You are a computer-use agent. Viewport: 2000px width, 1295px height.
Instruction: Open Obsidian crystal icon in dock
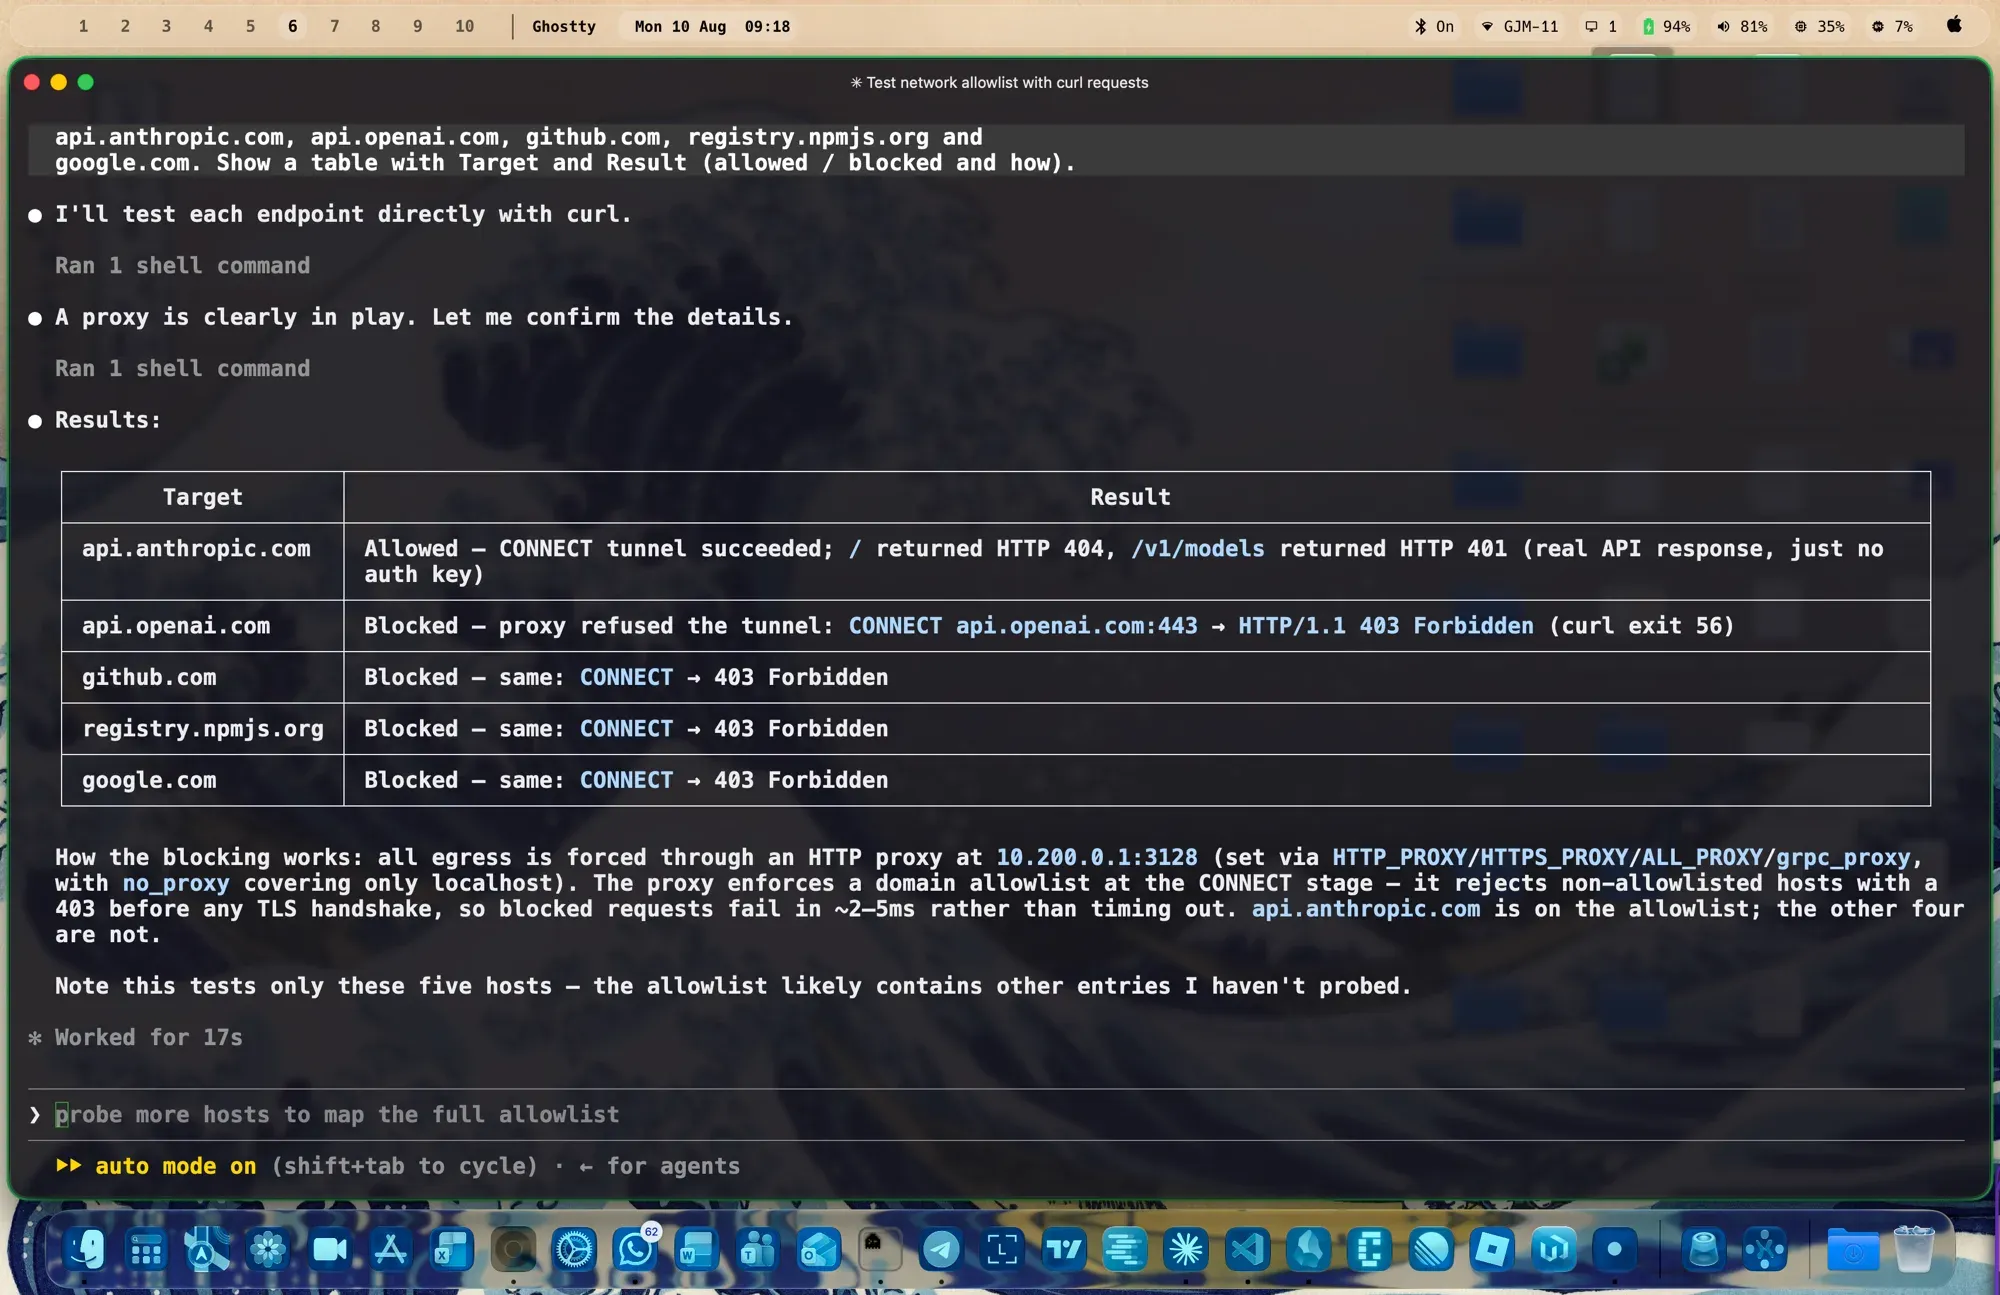pyautogui.click(x=1308, y=1249)
